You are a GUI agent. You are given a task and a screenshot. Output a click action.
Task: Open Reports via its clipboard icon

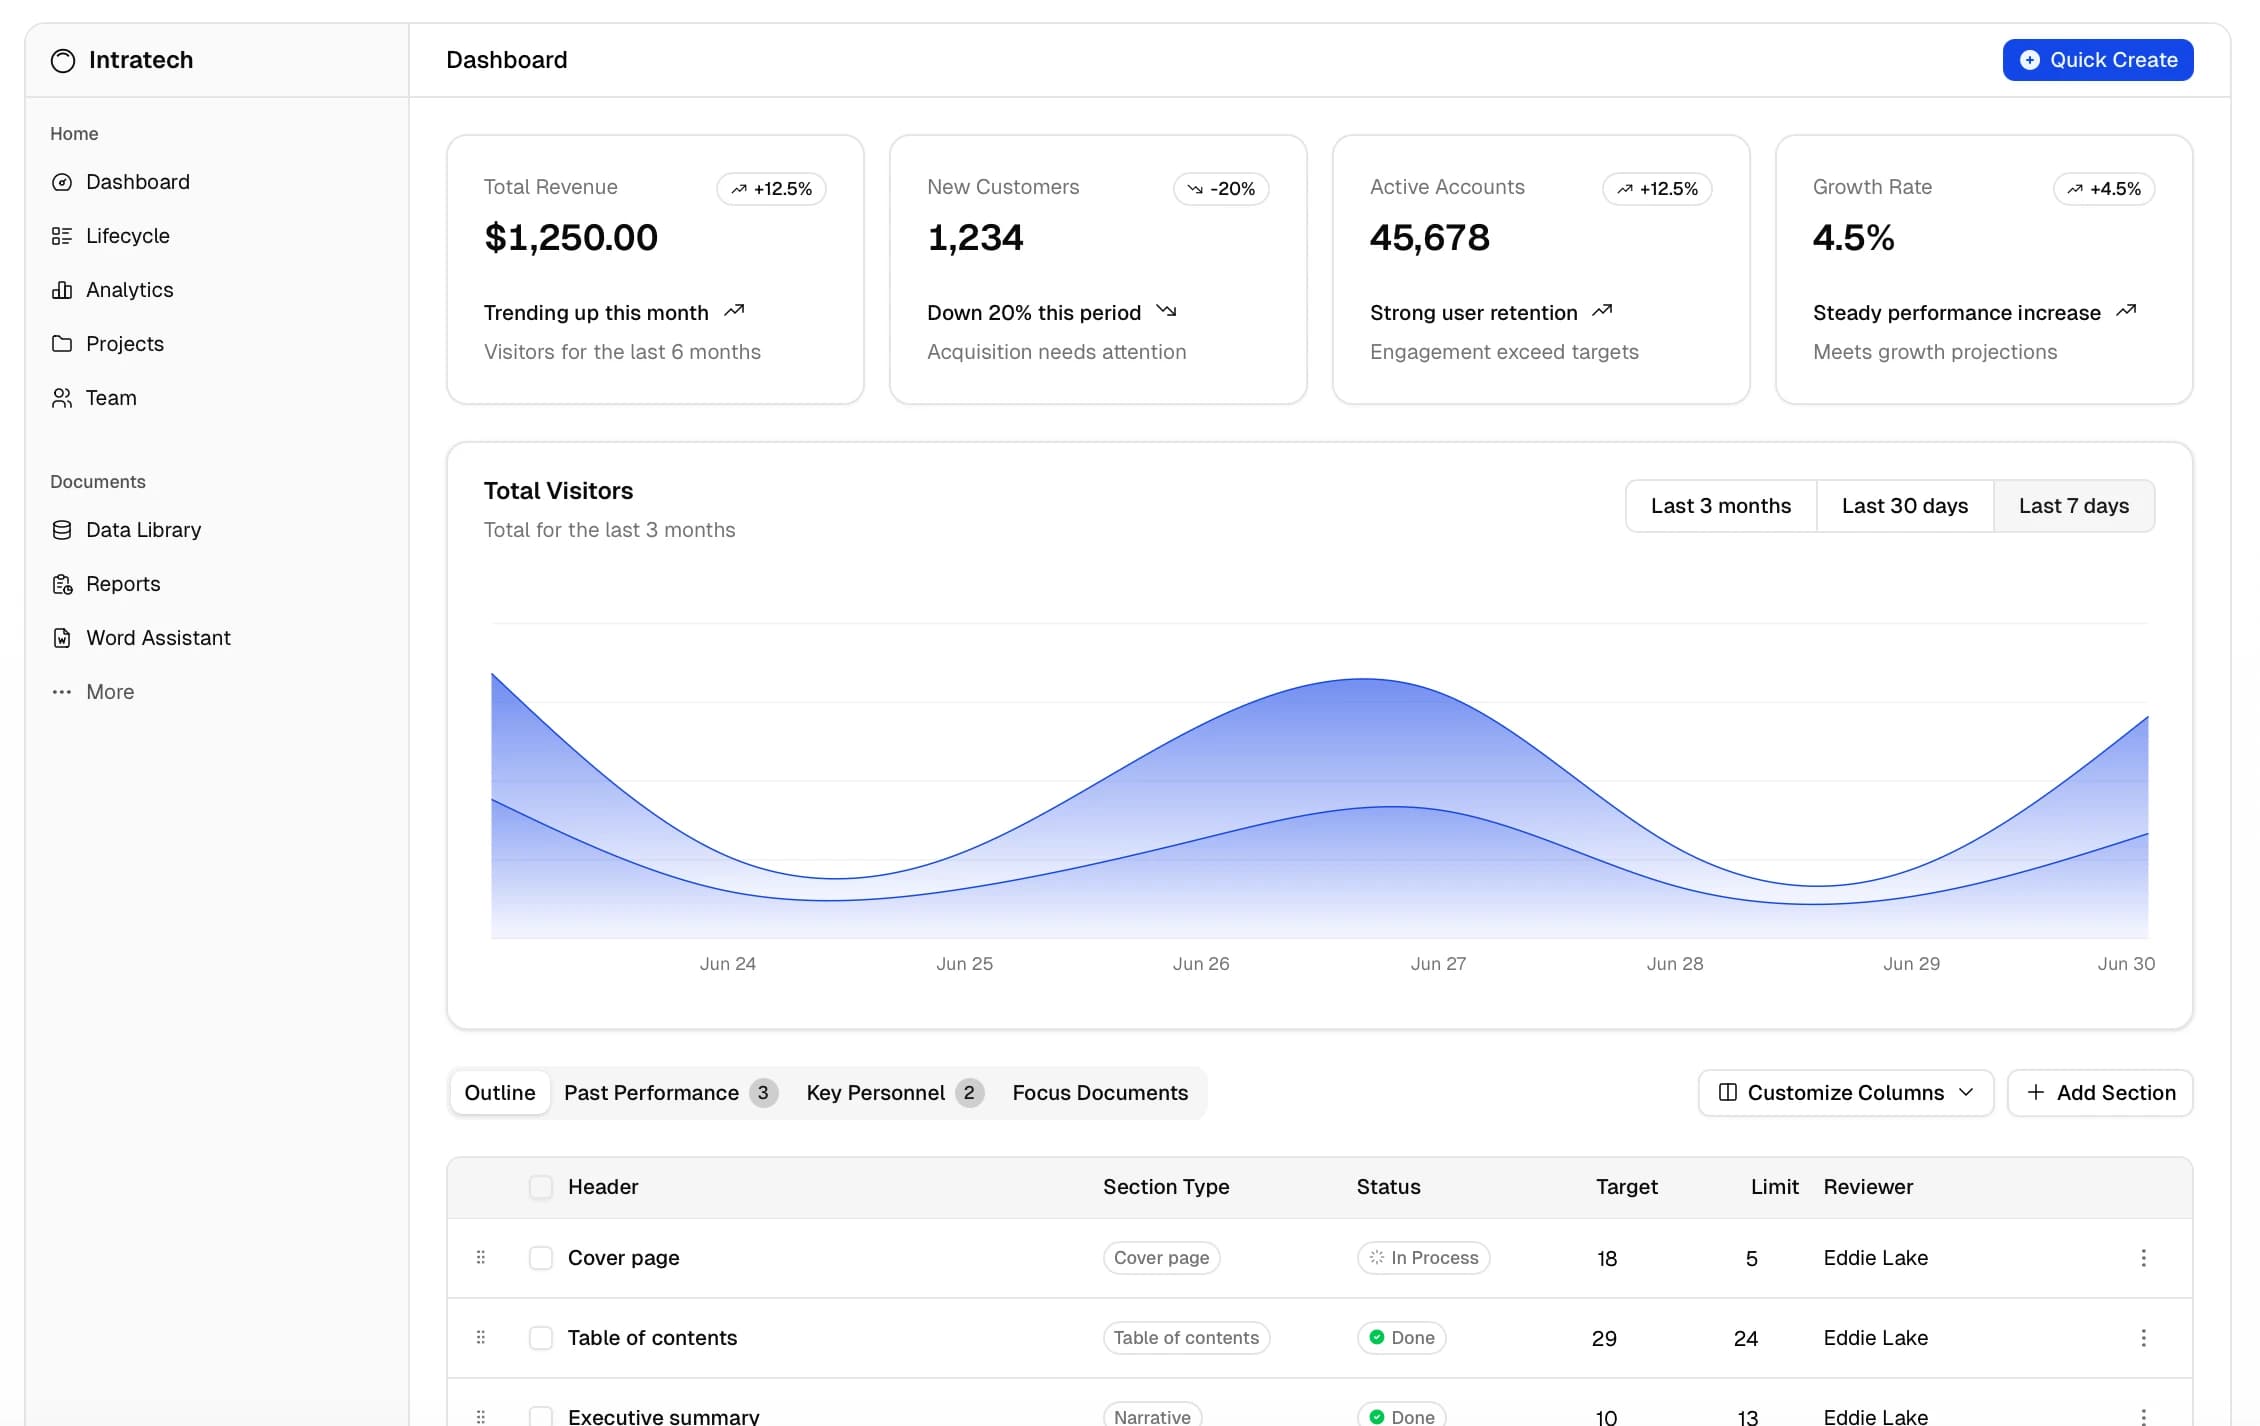pos(62,584)
